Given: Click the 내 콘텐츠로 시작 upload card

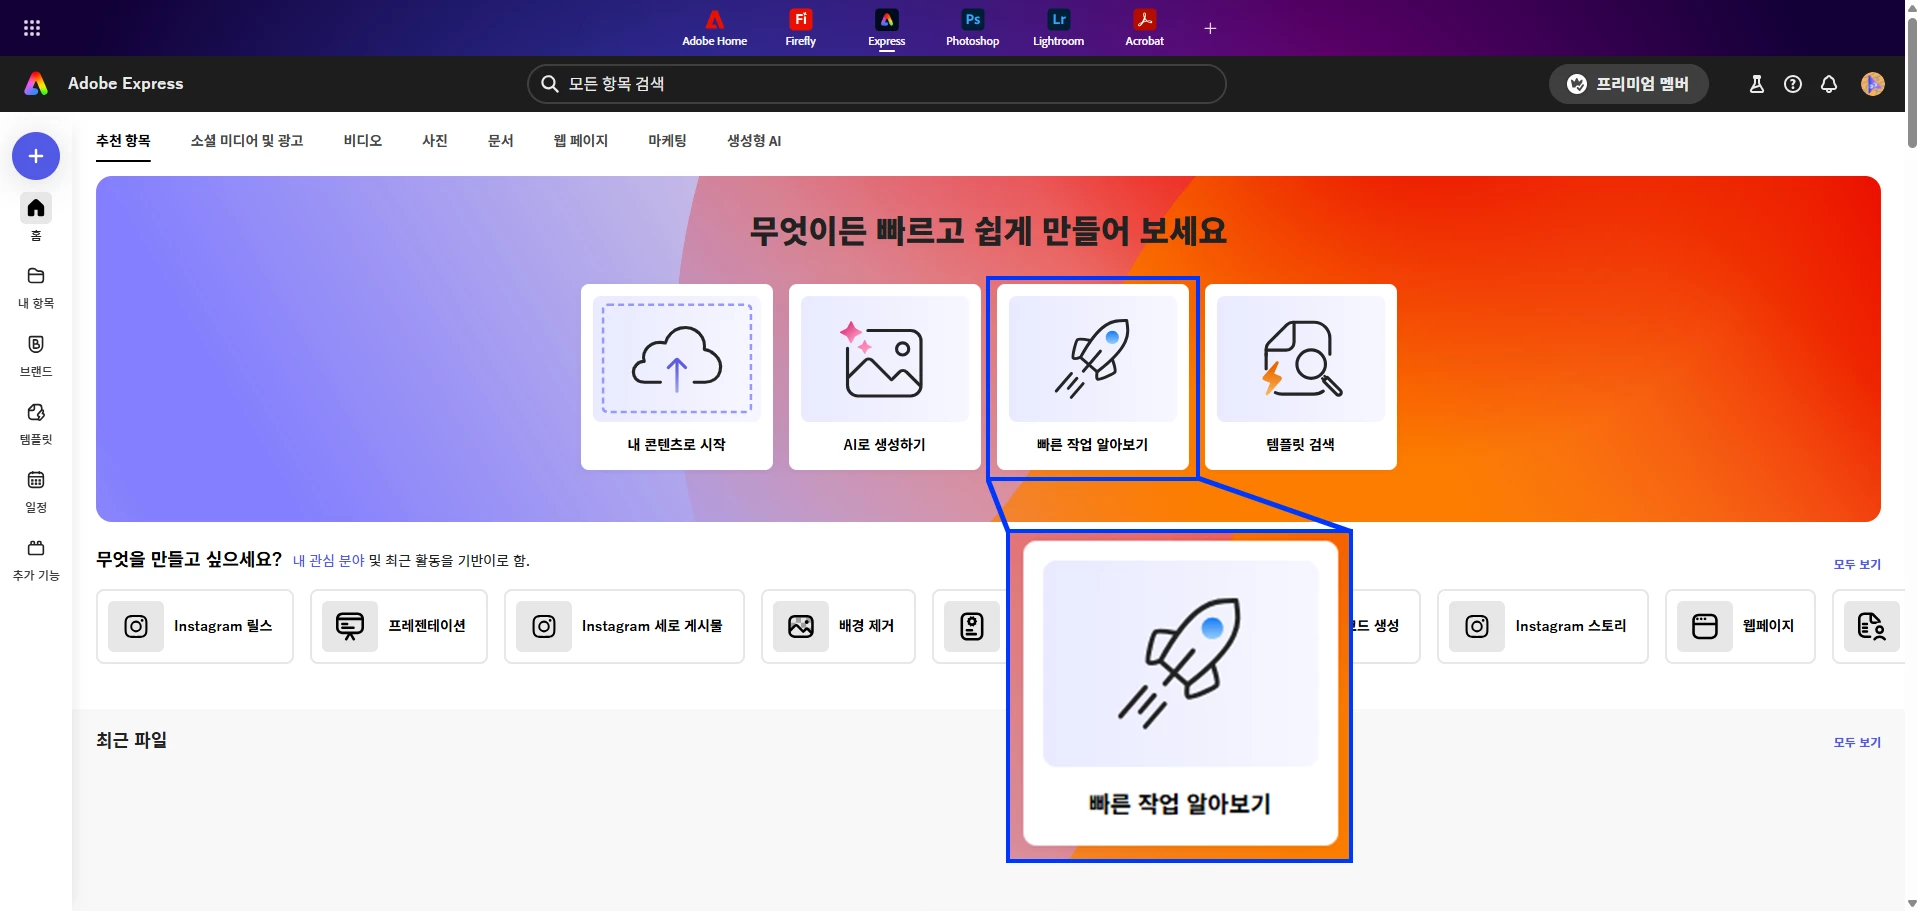Looking at the screenshot, I should click(x=677, y=377).
